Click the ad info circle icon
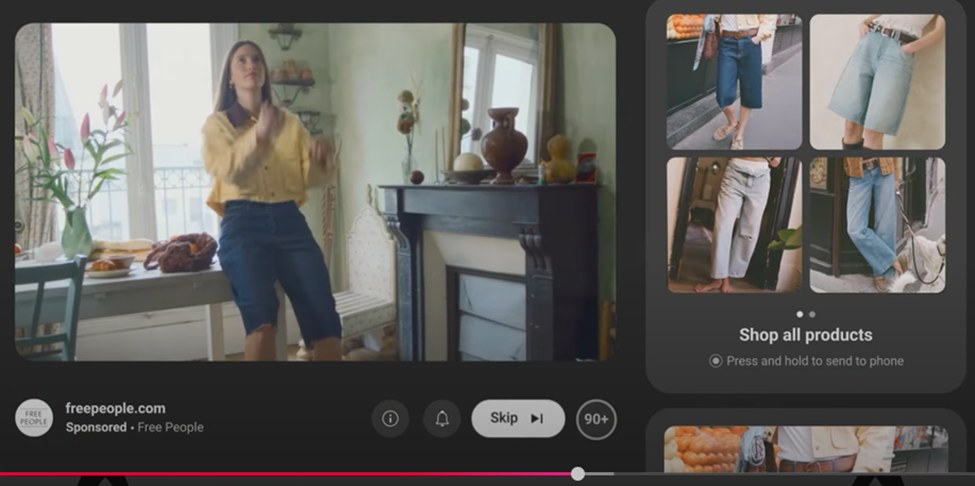Screen dimensions: 975x486 tap(390, 419)
